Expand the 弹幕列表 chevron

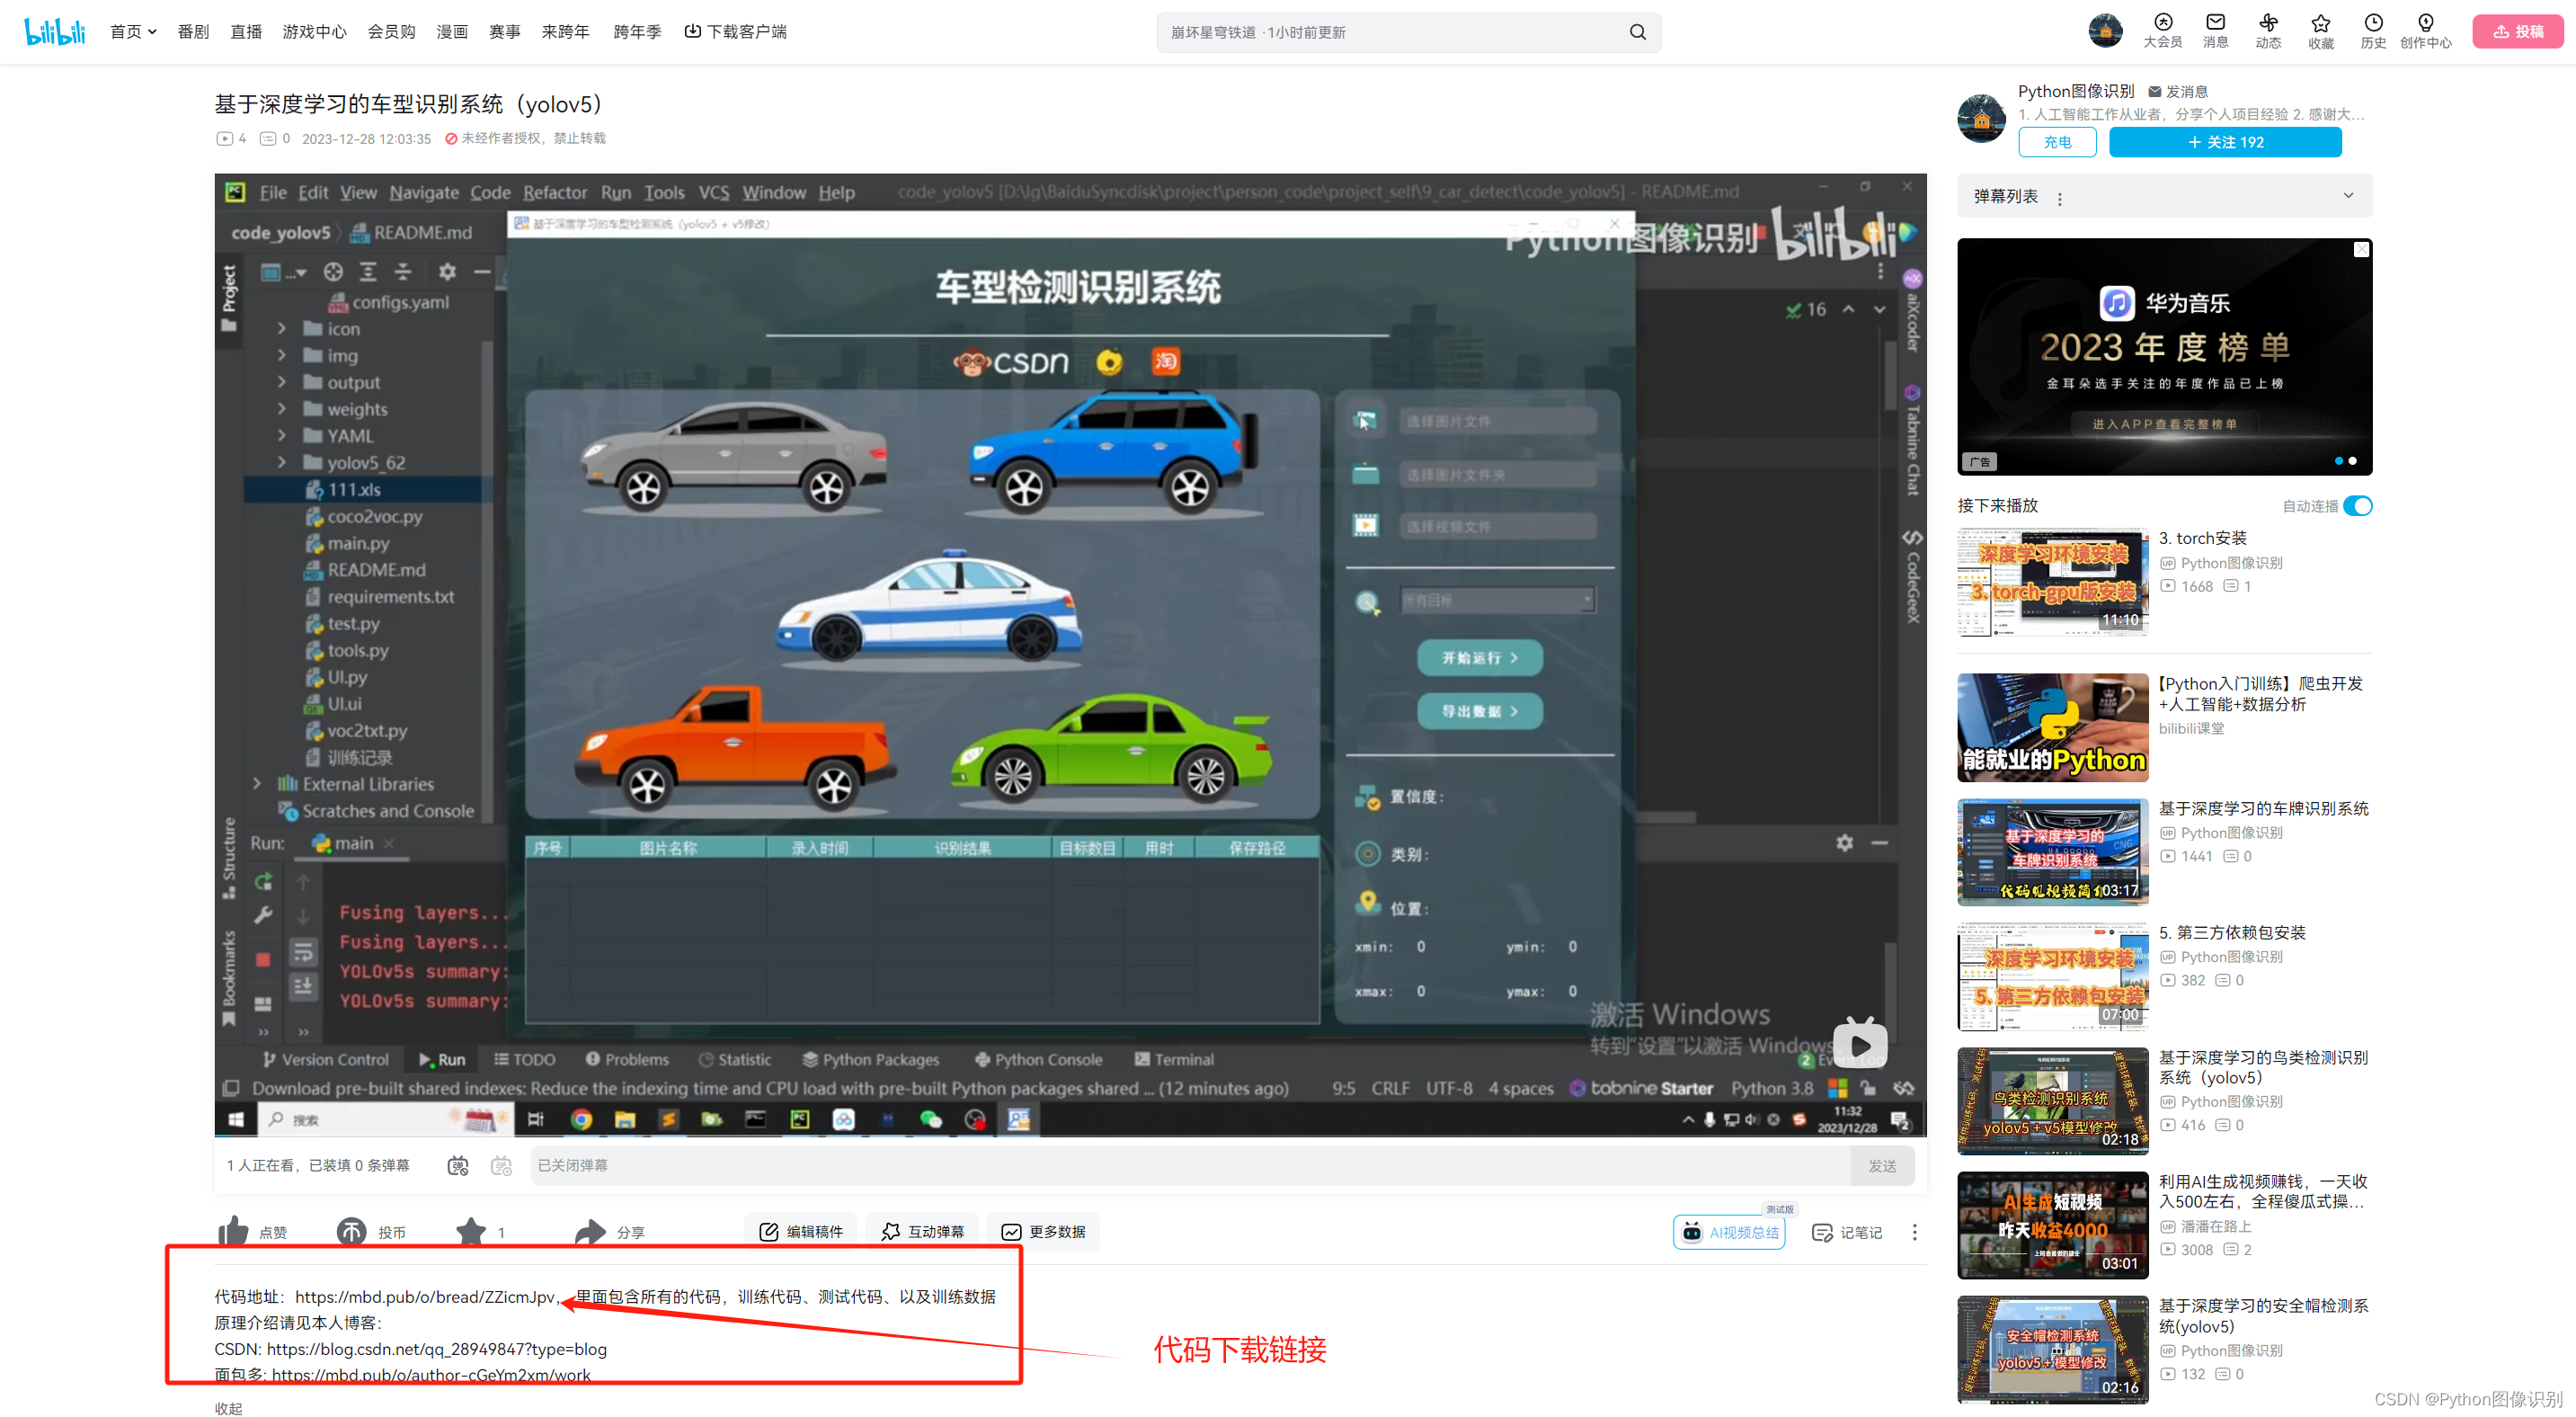[x=2348, y=196]
